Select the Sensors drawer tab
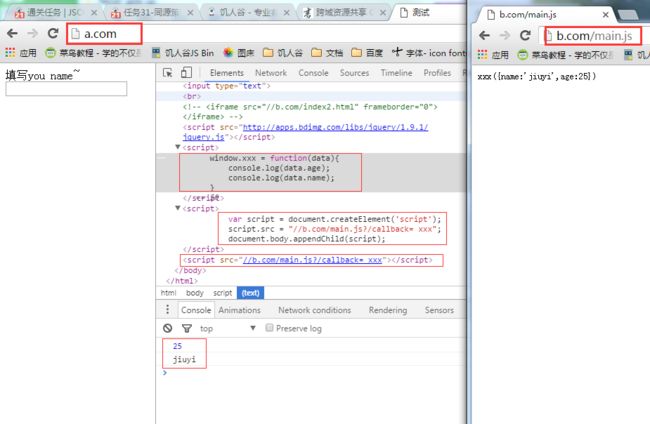This screenshot has width=650, height=424. (439, 310)
